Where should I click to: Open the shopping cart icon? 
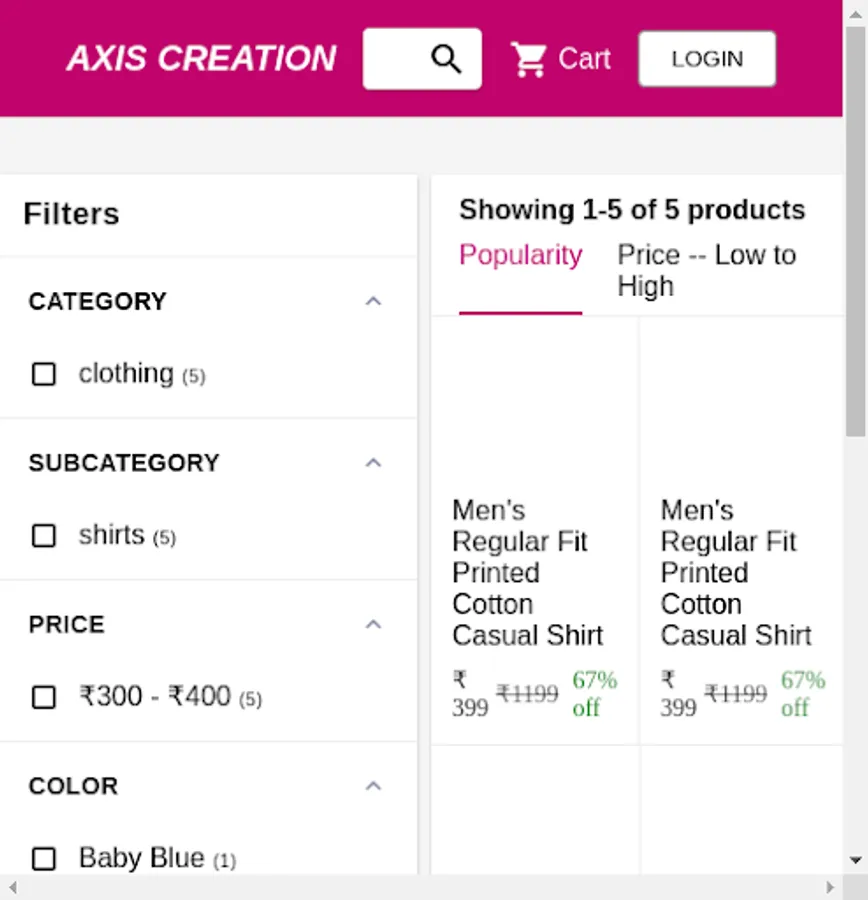click(528, 59)
